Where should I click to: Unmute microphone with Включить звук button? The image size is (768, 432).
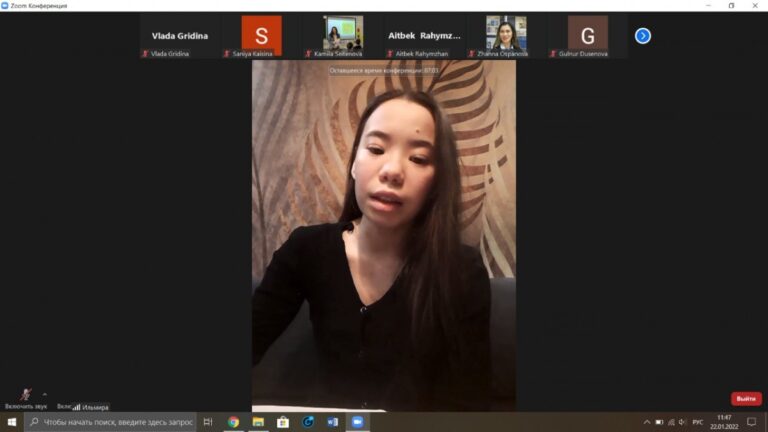click(x=25, y=397)
